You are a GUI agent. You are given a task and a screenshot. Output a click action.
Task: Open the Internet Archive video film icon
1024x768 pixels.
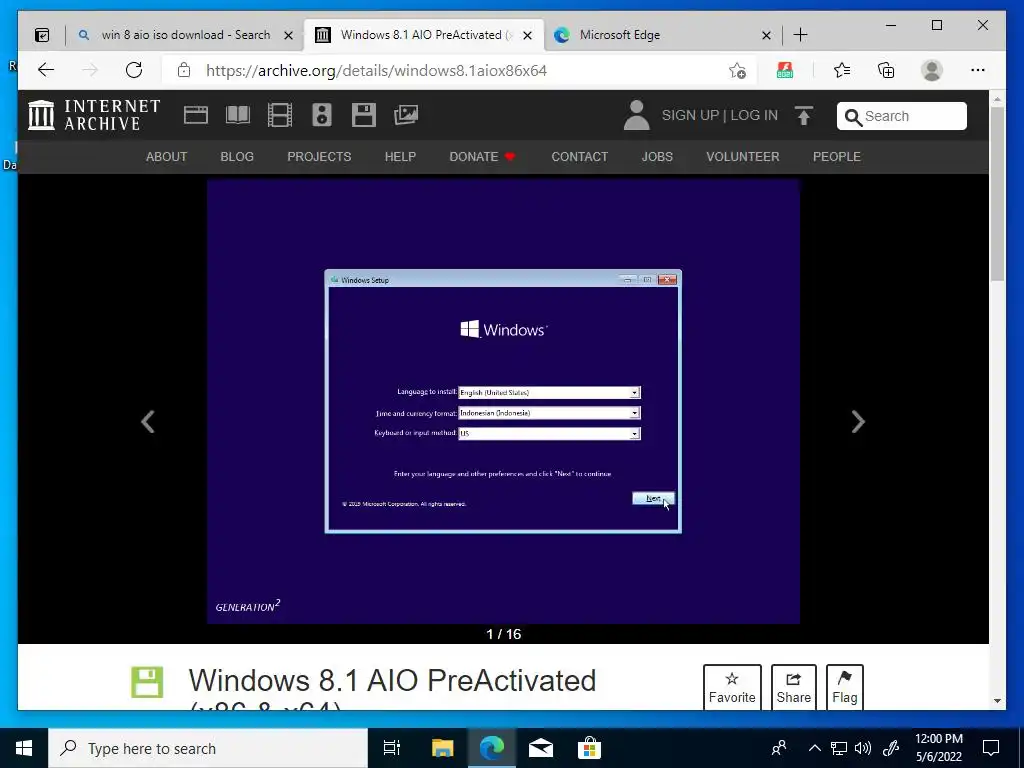coord(280,115)
